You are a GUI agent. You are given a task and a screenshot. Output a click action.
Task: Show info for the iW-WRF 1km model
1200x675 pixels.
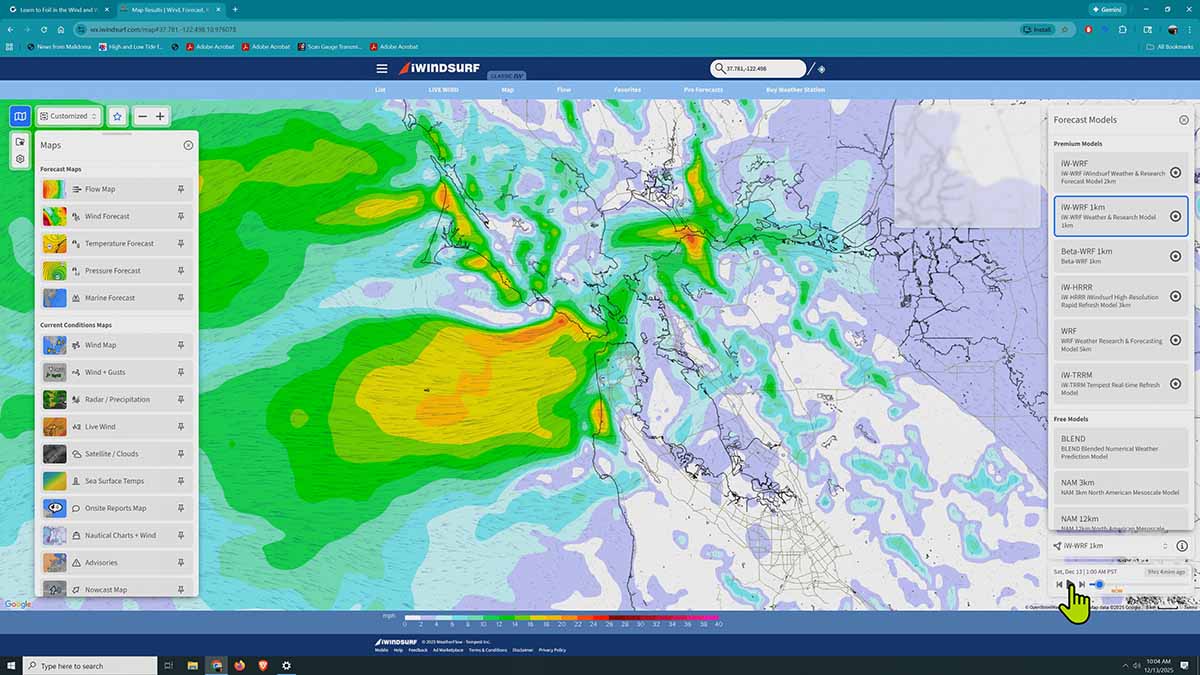tap(1182, 546)
